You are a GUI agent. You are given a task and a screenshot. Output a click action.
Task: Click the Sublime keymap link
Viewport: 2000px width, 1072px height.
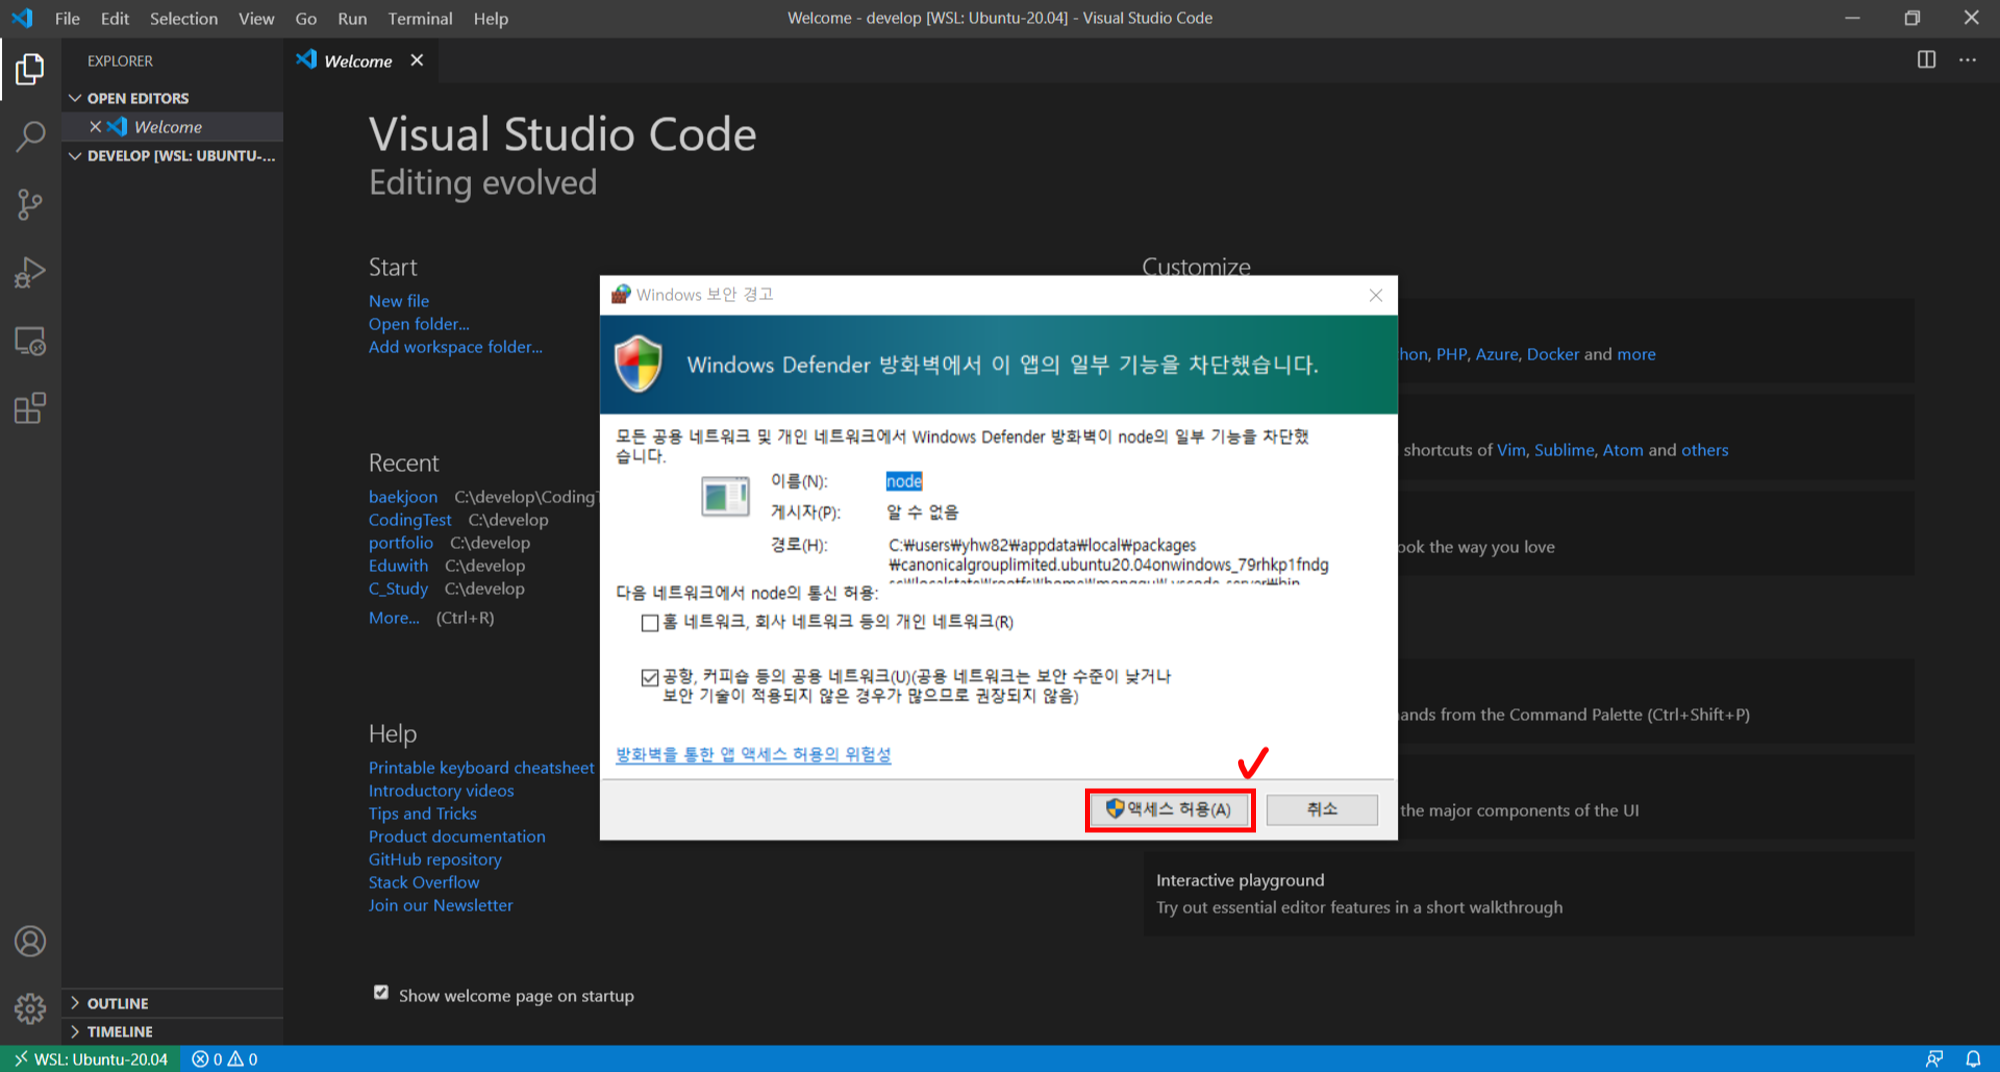[x=1564, y=450]
